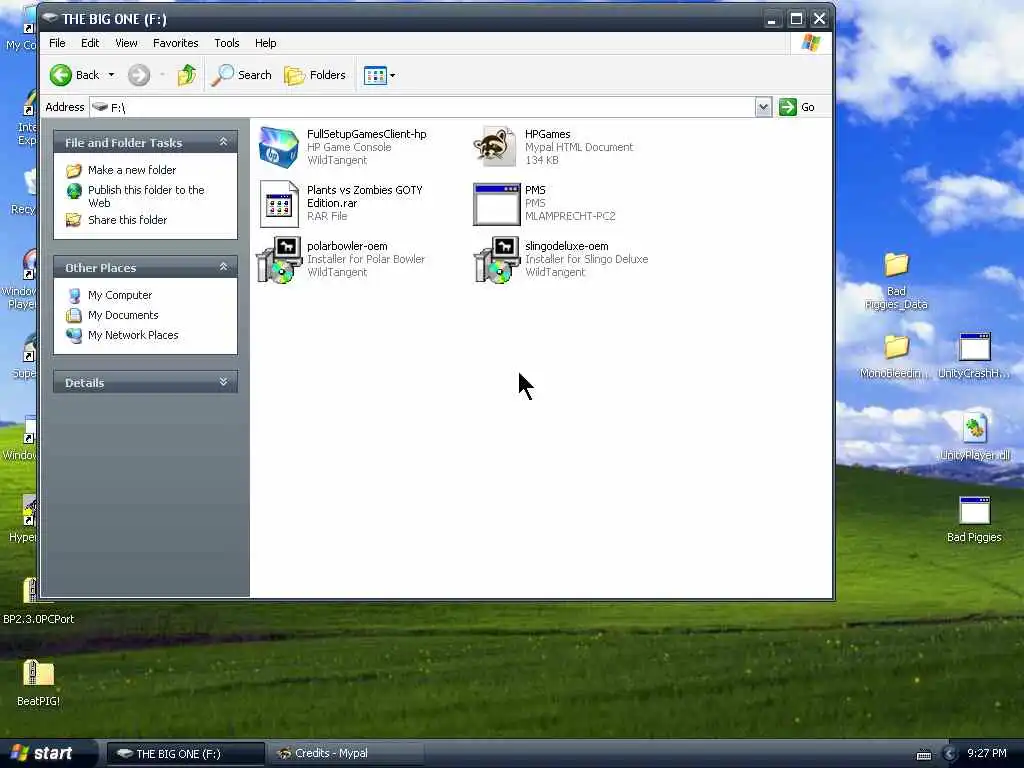Open the Favorites menu
Screen dimensions: 1024x768
click(x=176, y=43)
